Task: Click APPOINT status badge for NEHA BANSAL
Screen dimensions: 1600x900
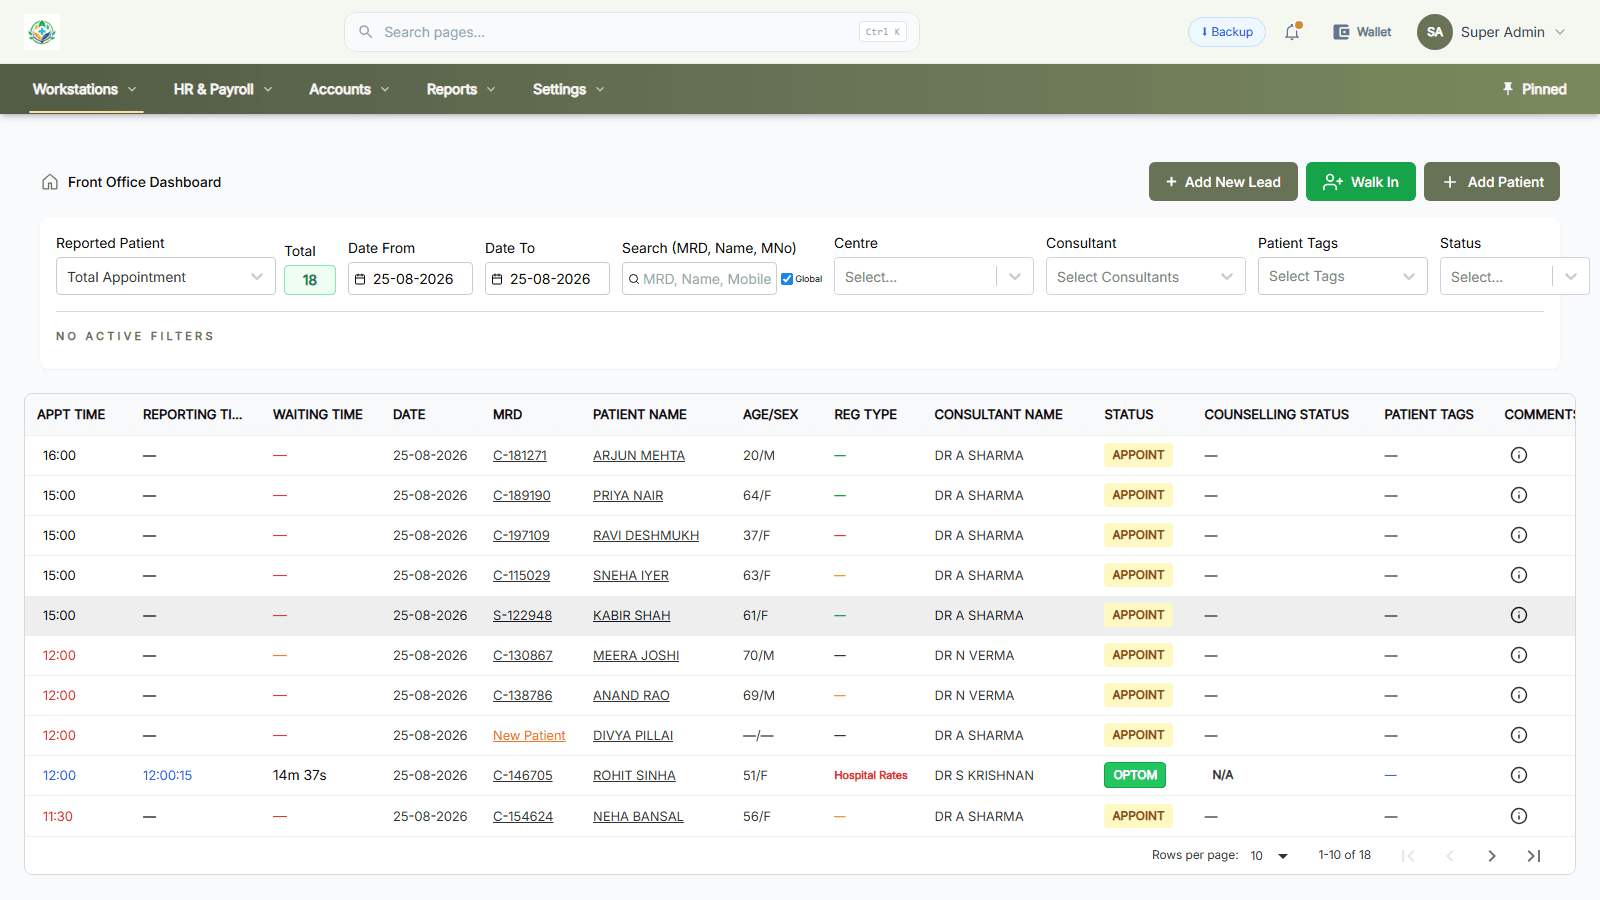Action: 1138,816
